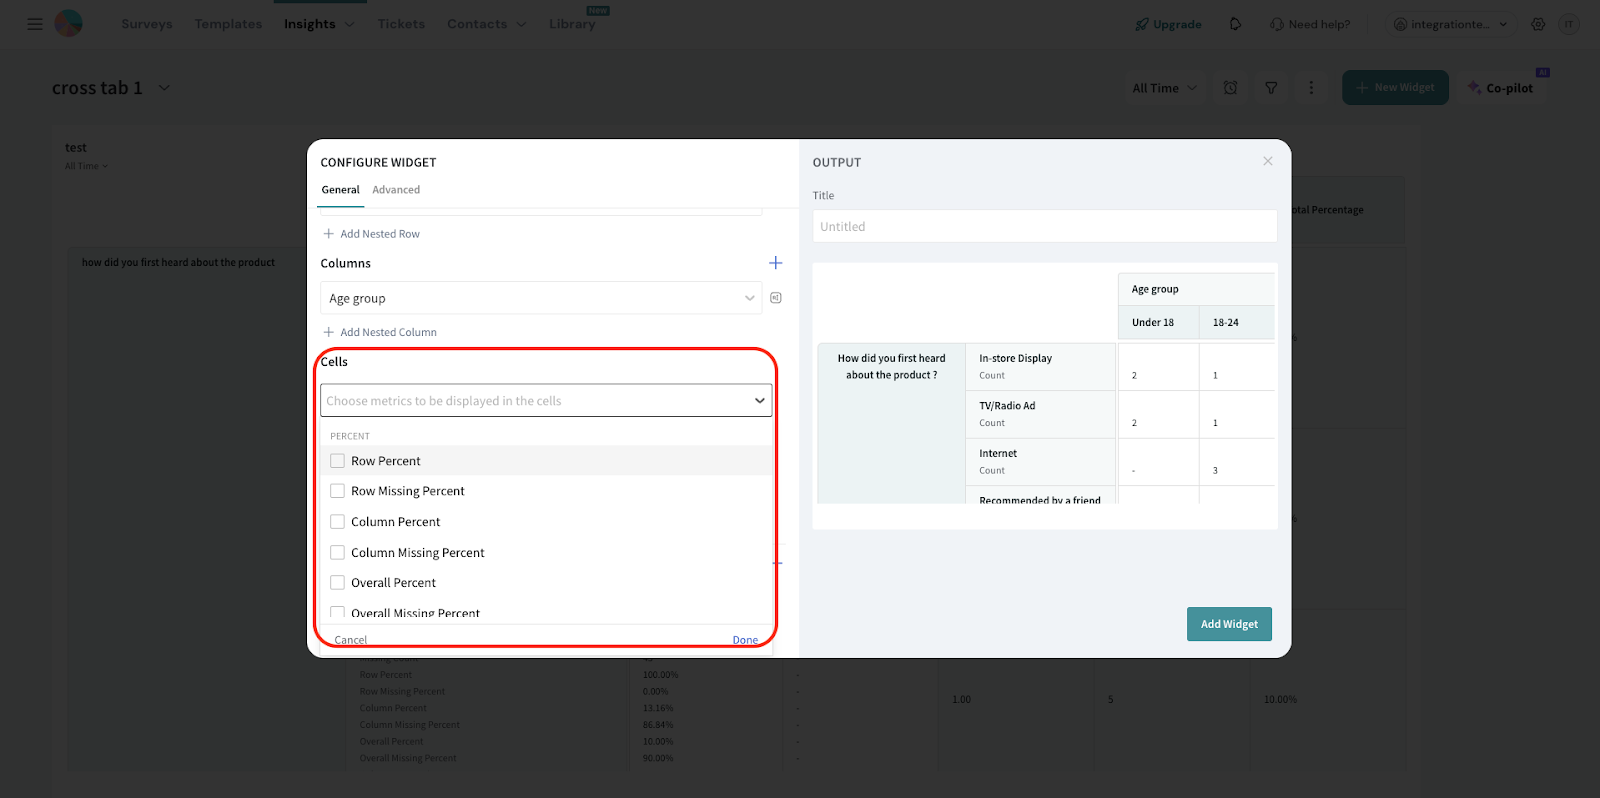Open the three-dot more options menu

(x=1311, y=88)
